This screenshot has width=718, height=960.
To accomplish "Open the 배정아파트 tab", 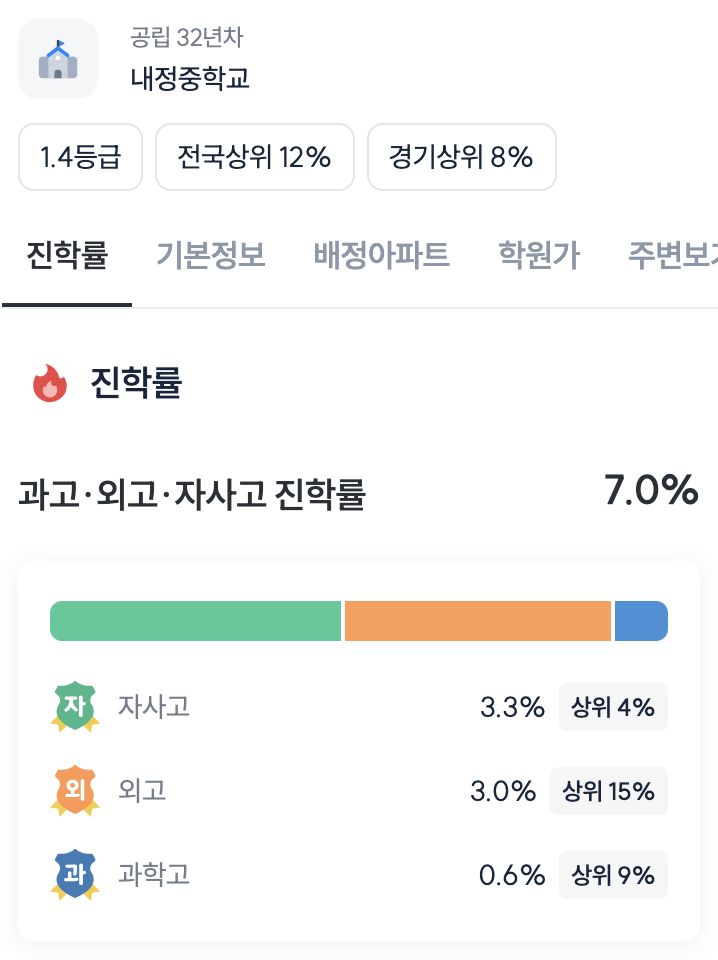I will [x=381, y=256].
